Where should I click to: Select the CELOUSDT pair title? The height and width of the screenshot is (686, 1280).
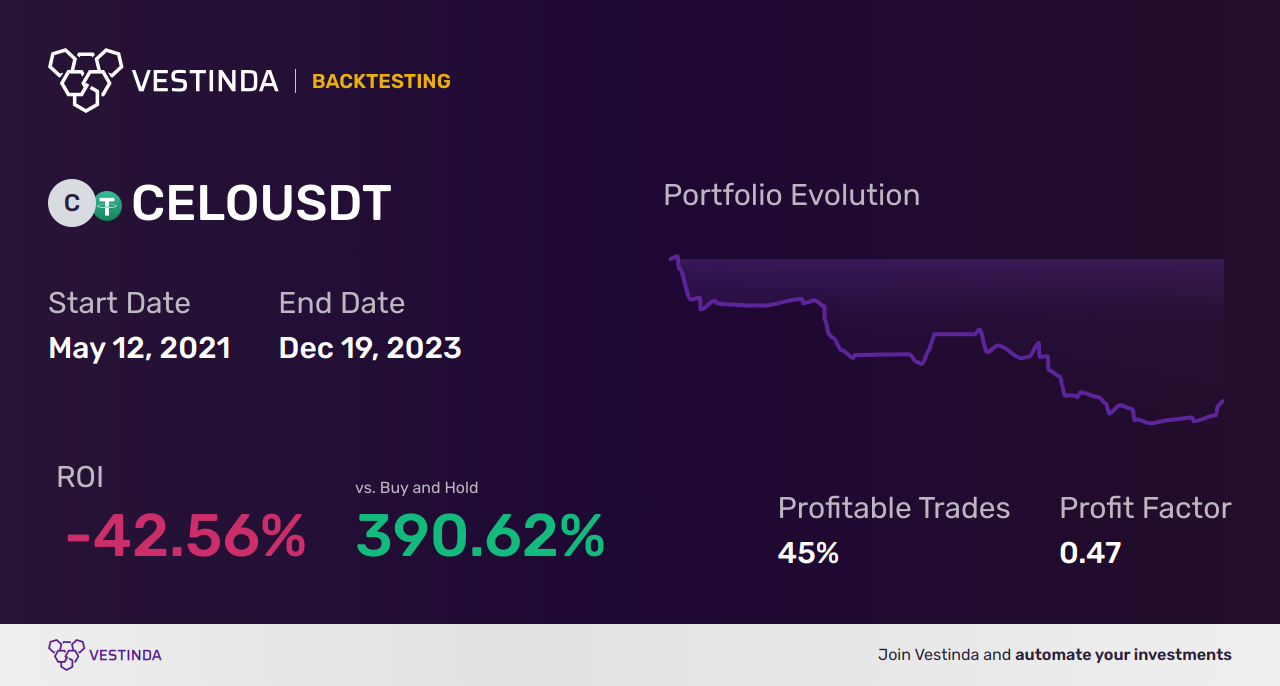(x=261, y=204)
